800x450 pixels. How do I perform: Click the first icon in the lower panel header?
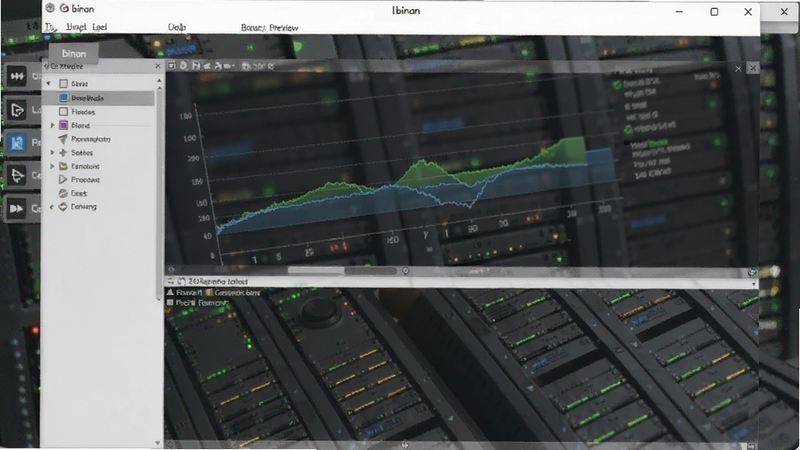click(171, 281)
